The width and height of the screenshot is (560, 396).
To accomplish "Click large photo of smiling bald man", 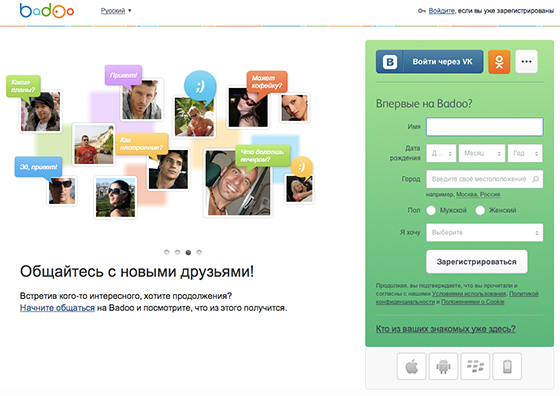I will click(238, 183).
